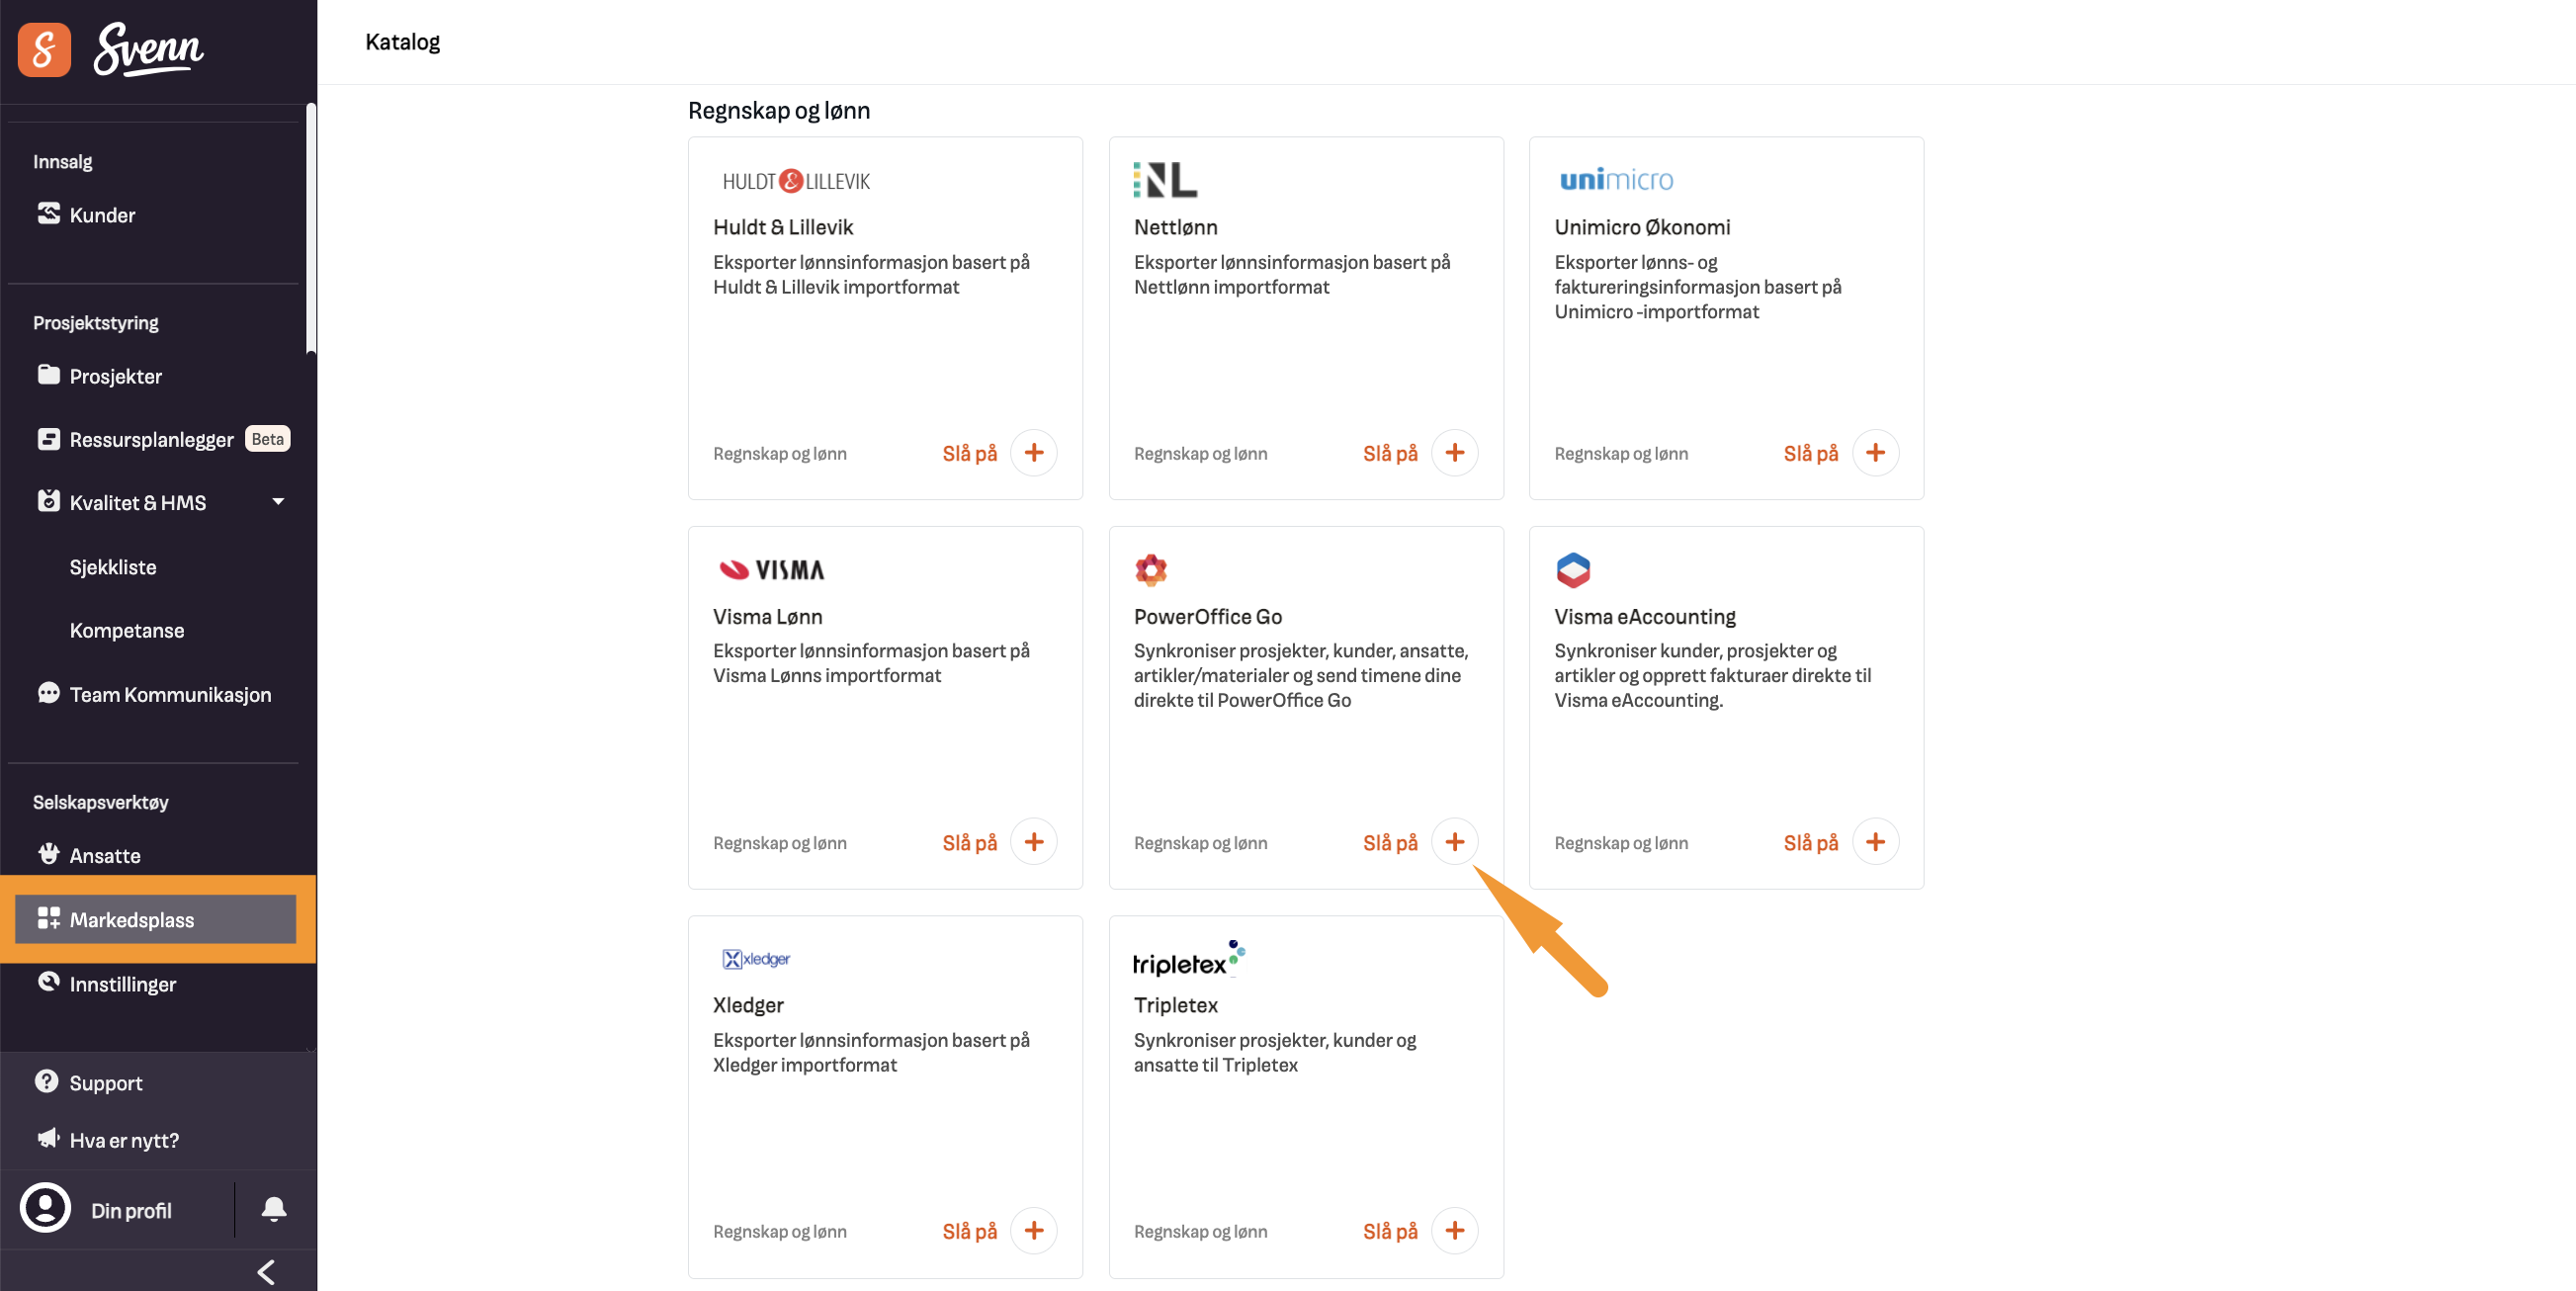Open the Support help section
This screenshot has height=1291, width=2576.
(x=105, y=1082)
